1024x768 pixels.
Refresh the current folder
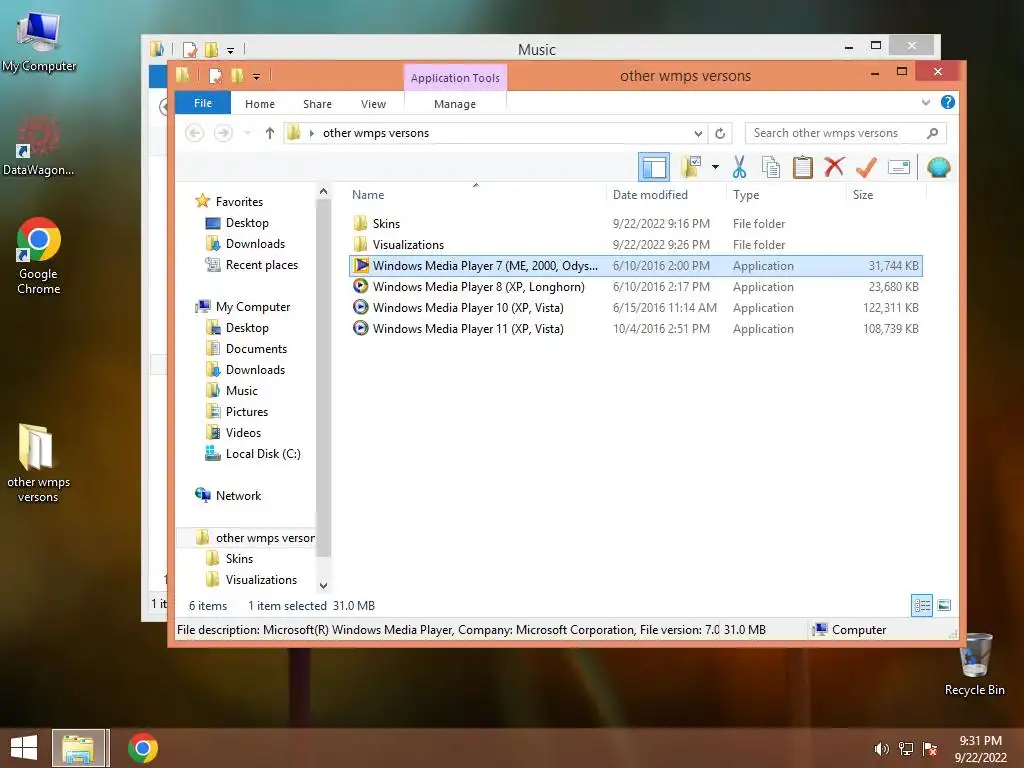pos(720,133)
